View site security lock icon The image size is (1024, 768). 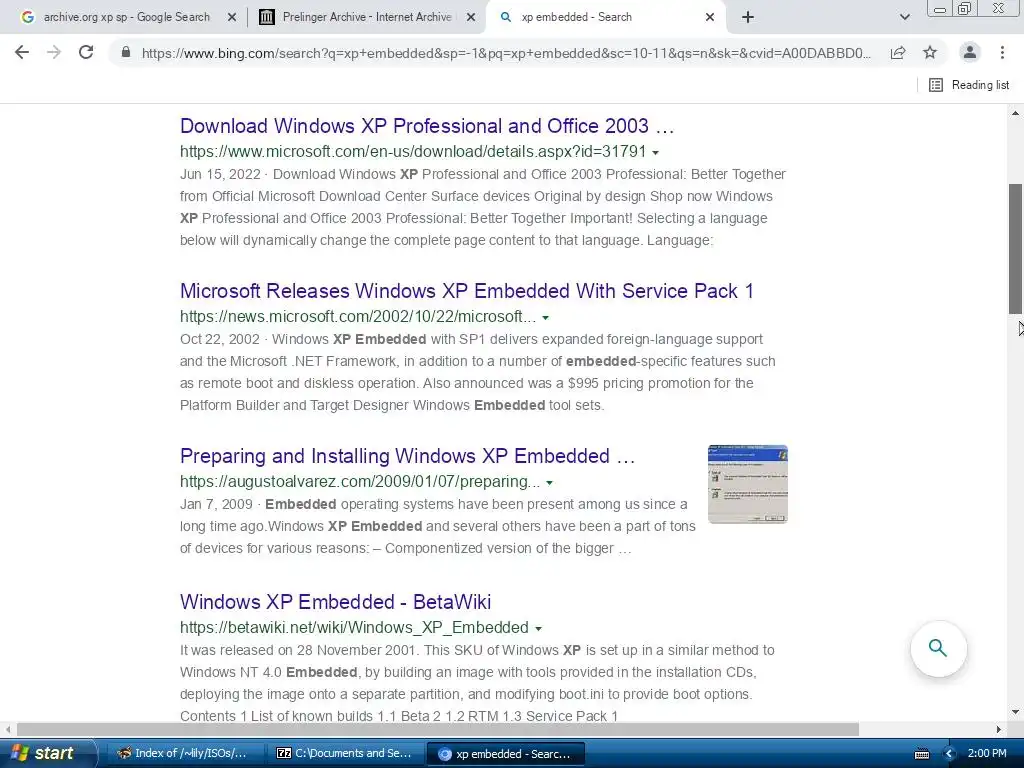[x=126, y=52]
